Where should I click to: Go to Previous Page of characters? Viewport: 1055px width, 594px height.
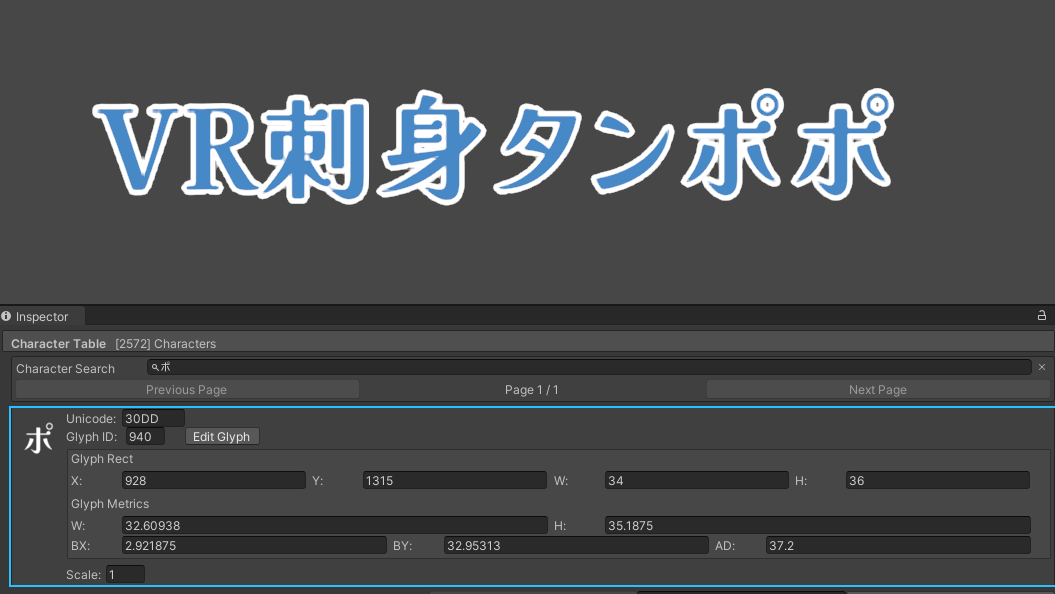(x=186, y=390)
